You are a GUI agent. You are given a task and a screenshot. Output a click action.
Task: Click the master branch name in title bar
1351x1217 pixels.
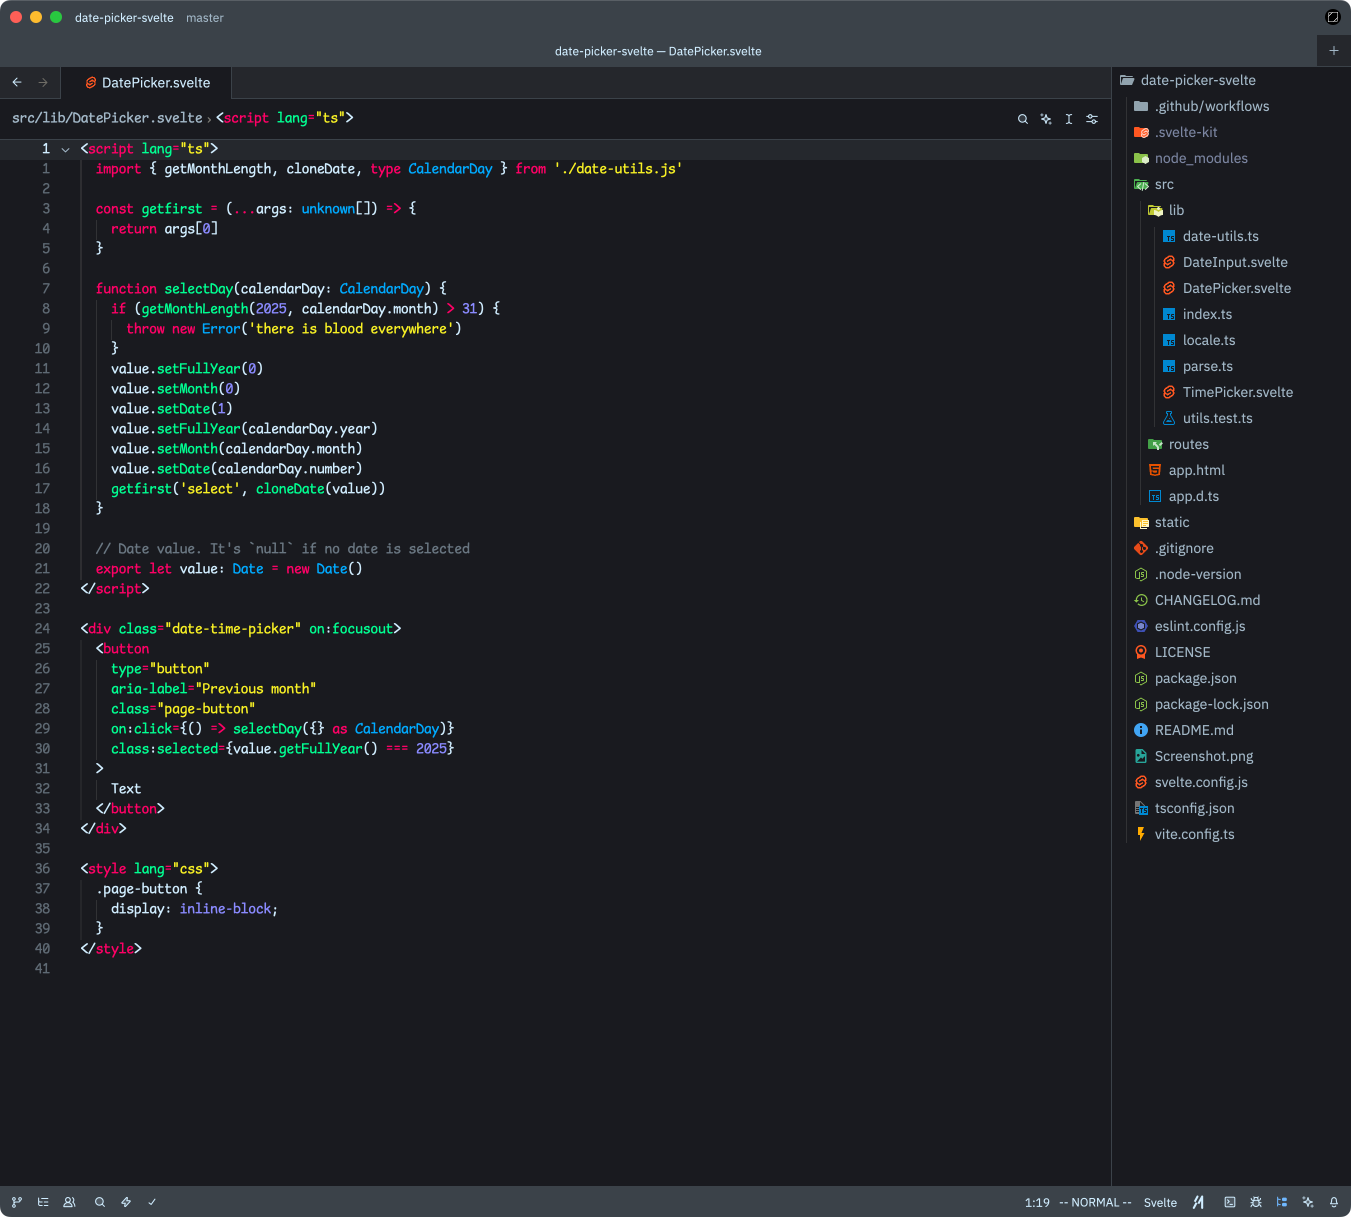(x=205, y=17)
